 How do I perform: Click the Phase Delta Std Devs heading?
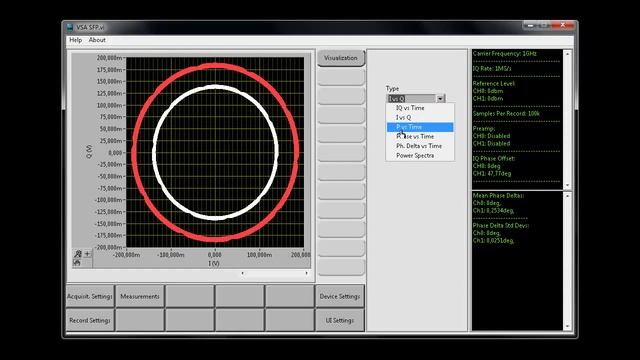click(x=501, y=225)
